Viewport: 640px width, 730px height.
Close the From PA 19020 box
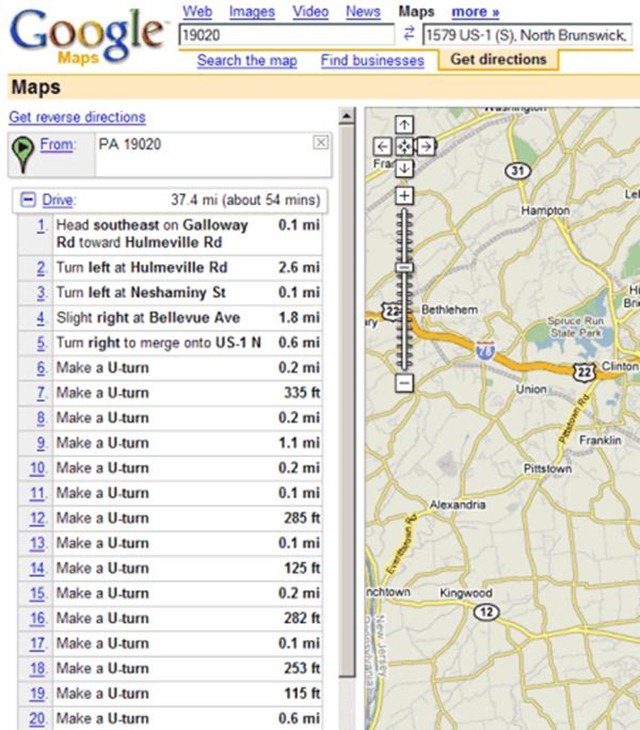coord(320,143)
